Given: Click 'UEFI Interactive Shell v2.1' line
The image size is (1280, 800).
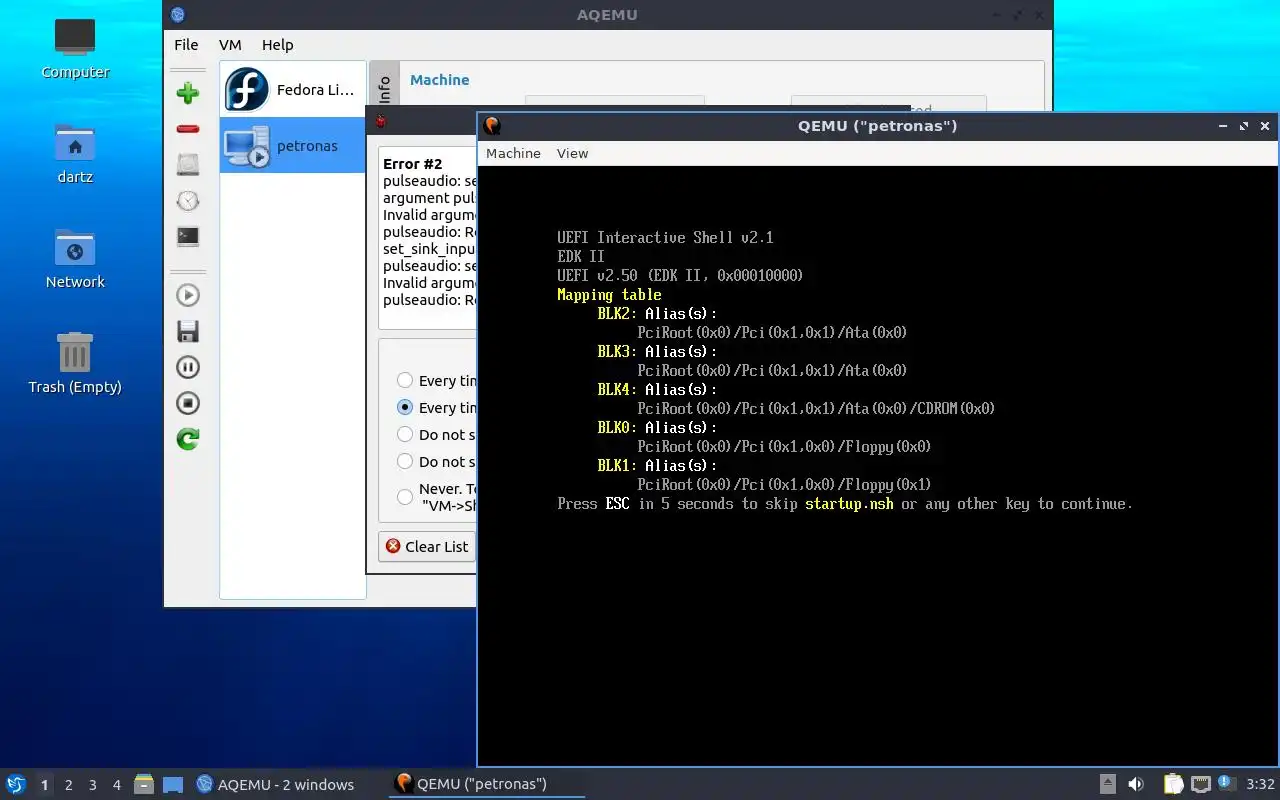Looking at the screenshot, I should tap(665, 237).
